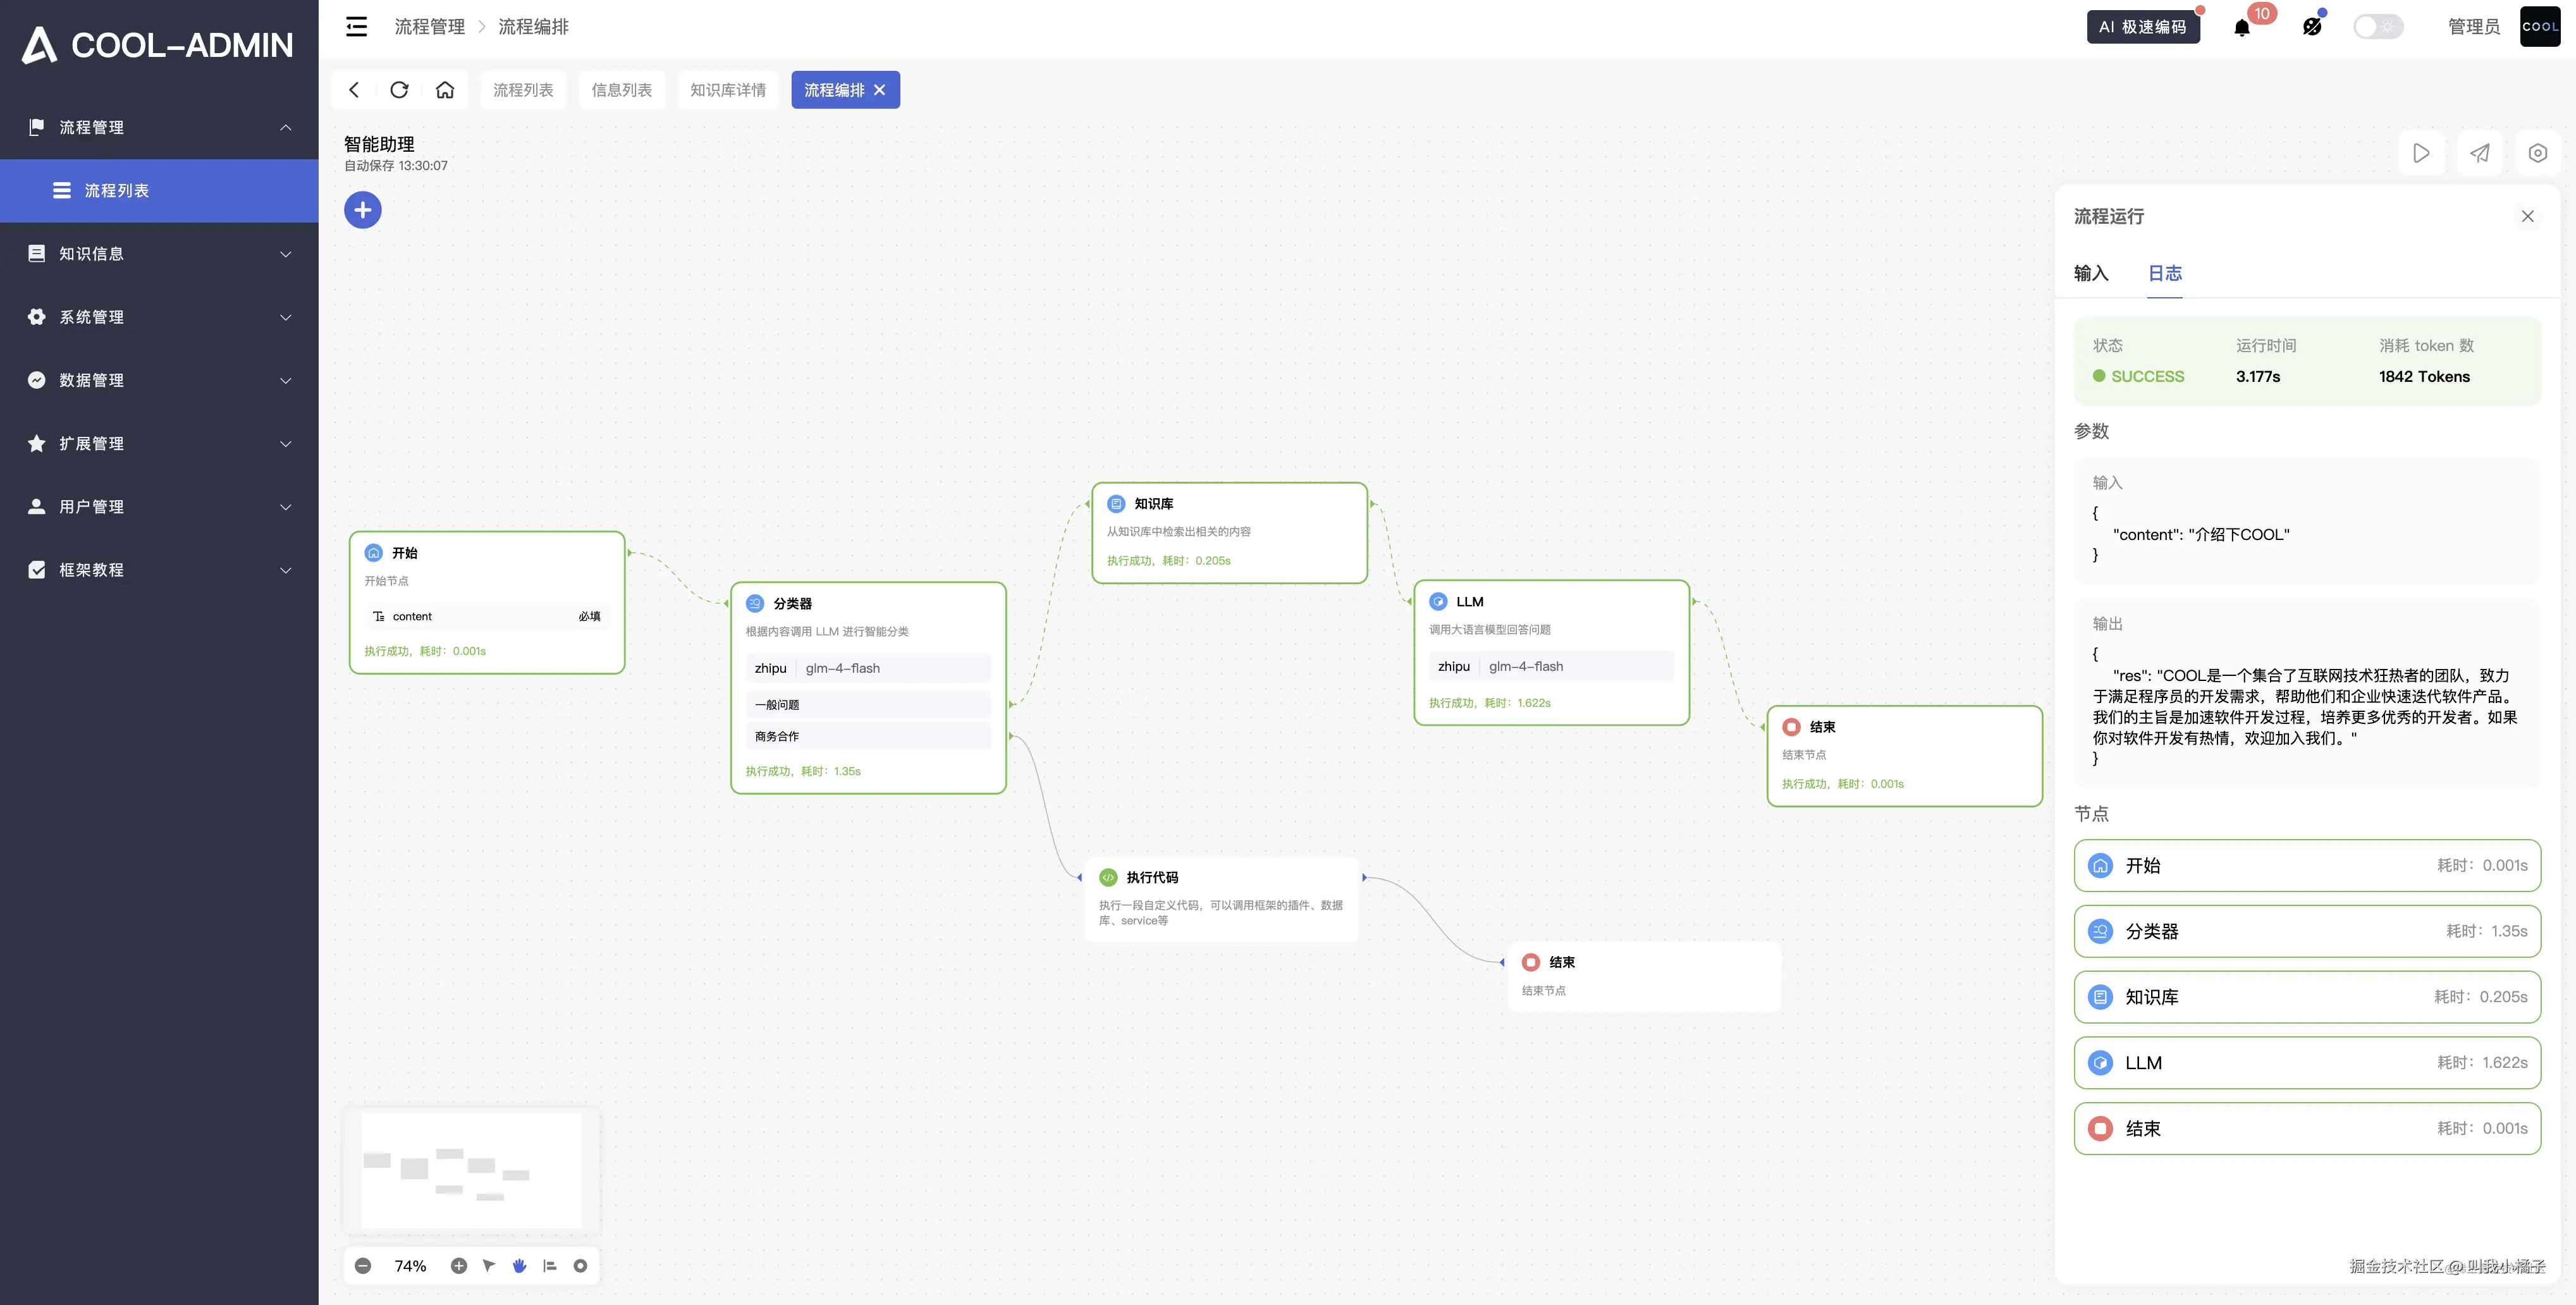Select the hand pan tool
Screen dimensions: 2576x1305
pyautogui.click(x=519, y=1265)
